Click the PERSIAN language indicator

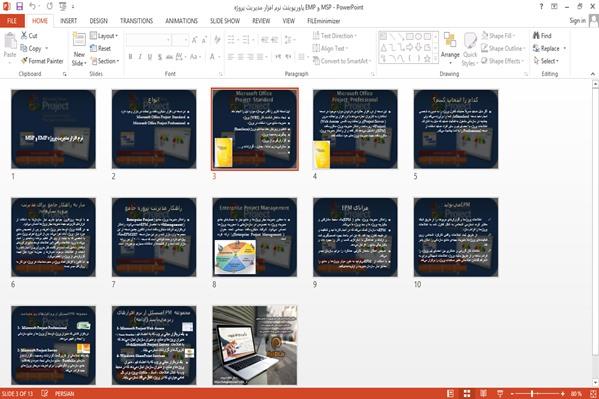pos(65,393)
